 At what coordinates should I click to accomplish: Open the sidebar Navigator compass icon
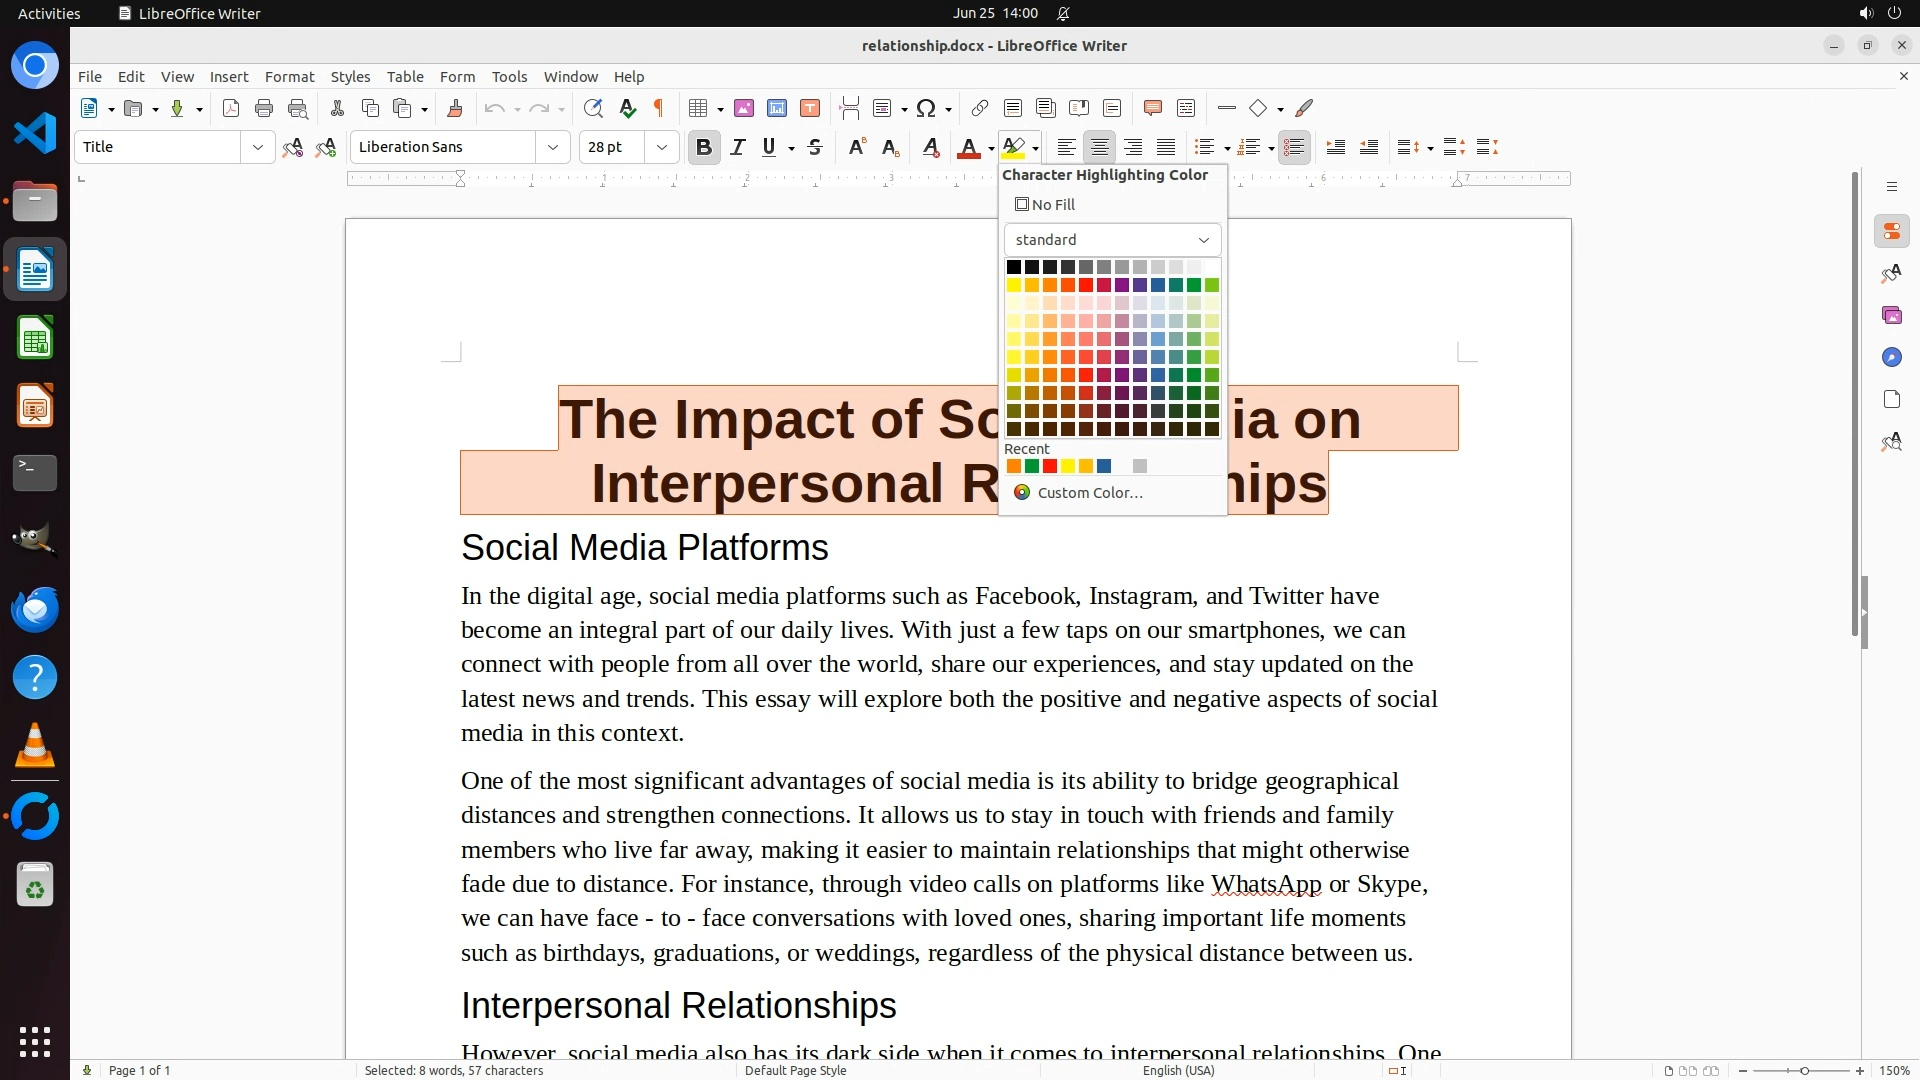coord(1891,358)
